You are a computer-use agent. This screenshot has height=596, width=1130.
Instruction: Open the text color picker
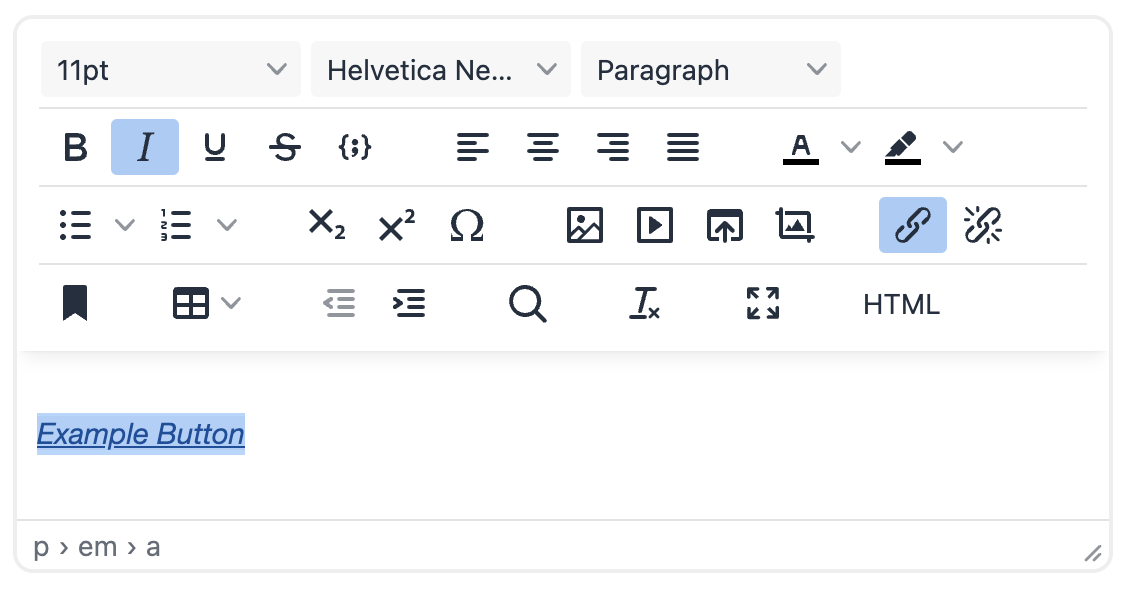pos(800,147)
